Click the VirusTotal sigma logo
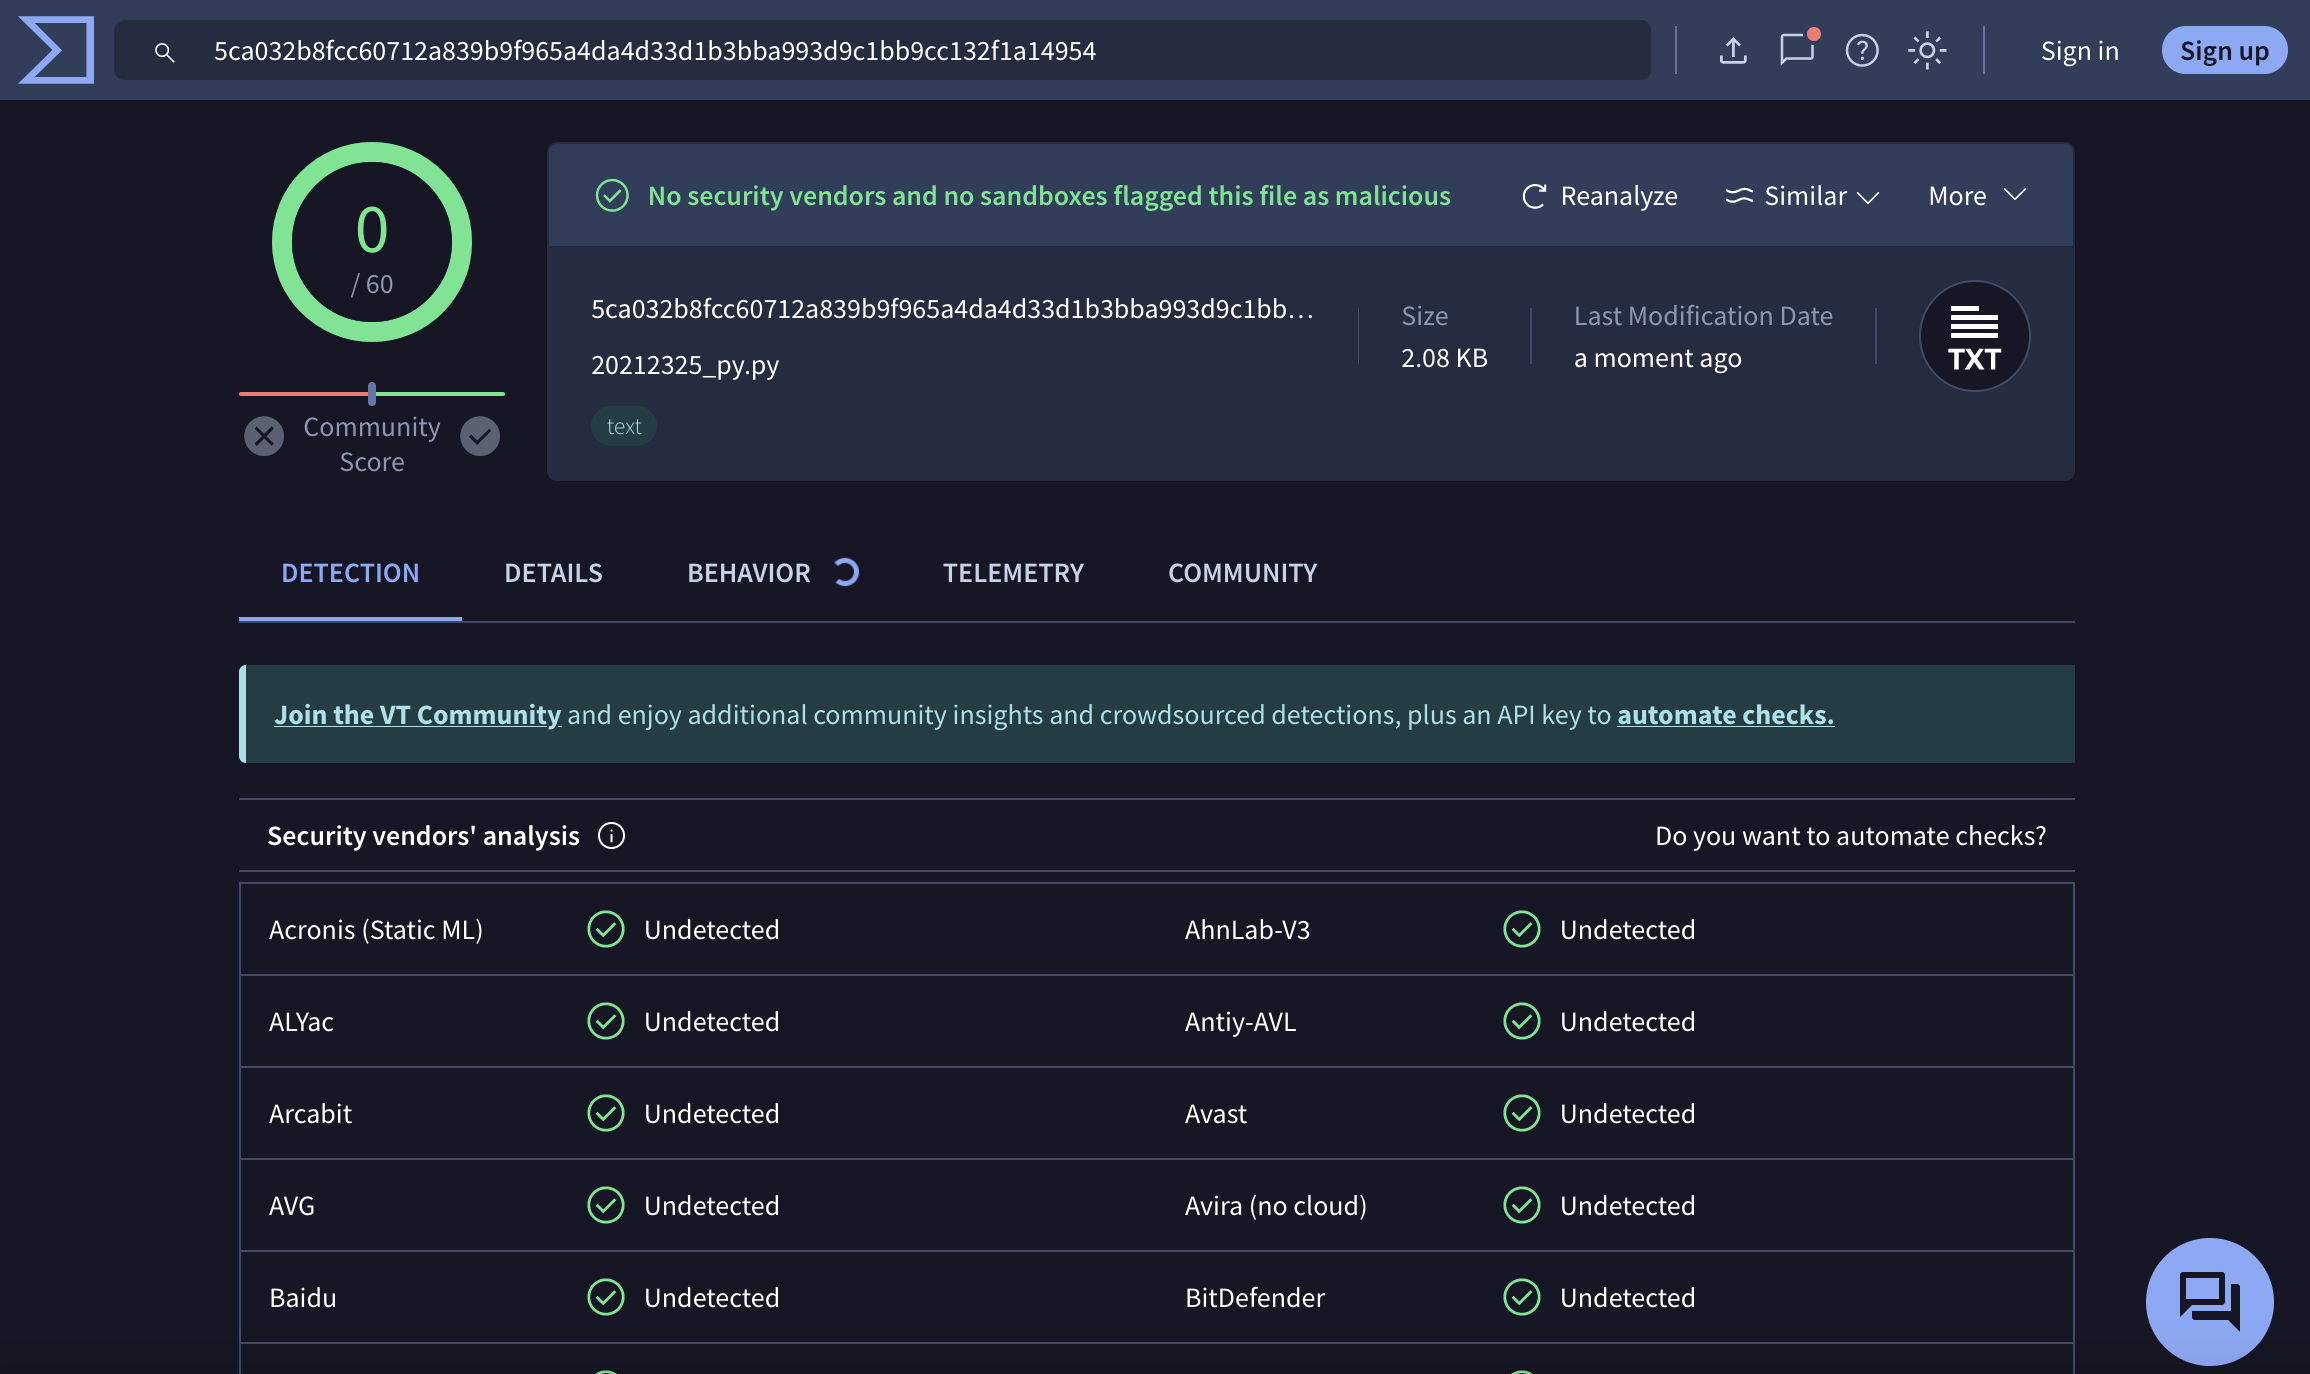Screen dimensions: 2310x1374 [x=56, y=50]
